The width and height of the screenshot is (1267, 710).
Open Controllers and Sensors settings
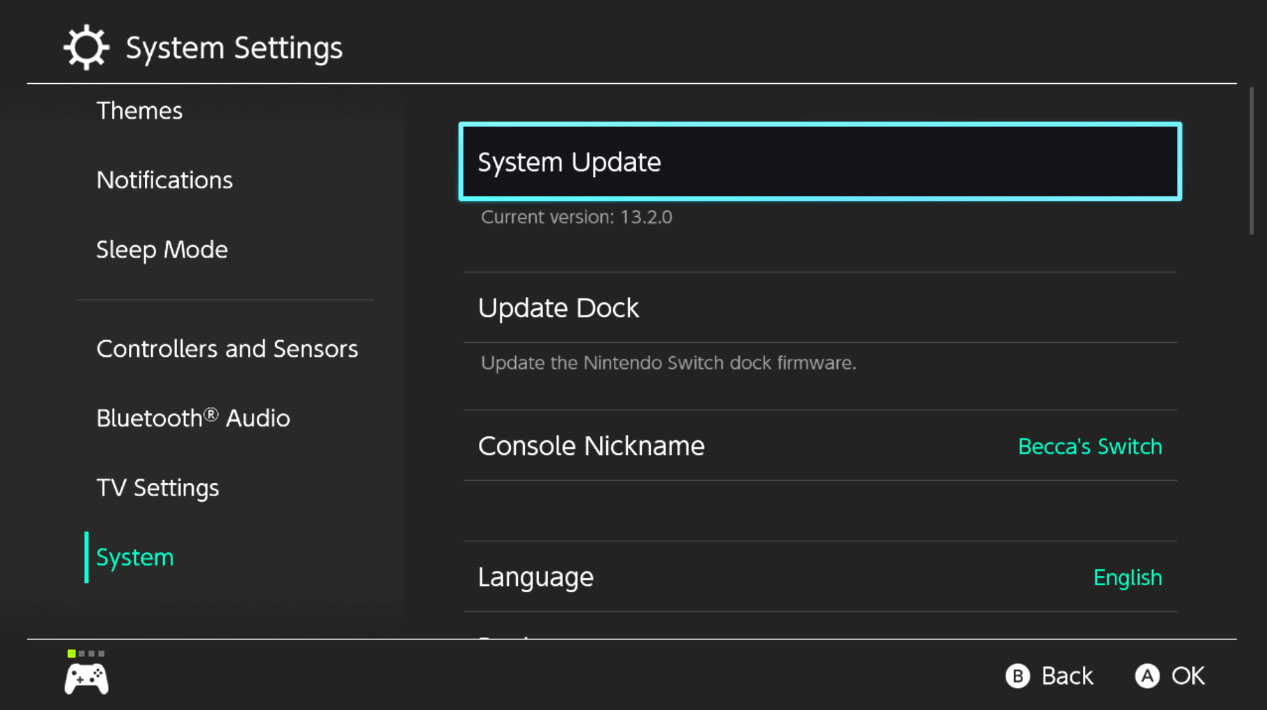(x=227, y=349)
